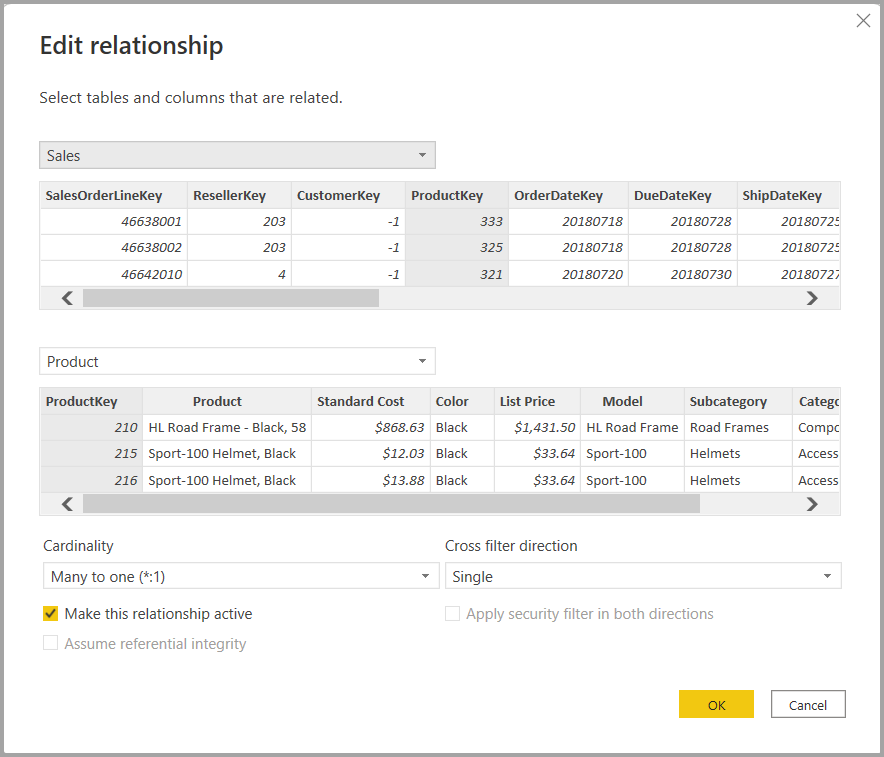
Task: Click the Cancel button
Action: (808, 704)
